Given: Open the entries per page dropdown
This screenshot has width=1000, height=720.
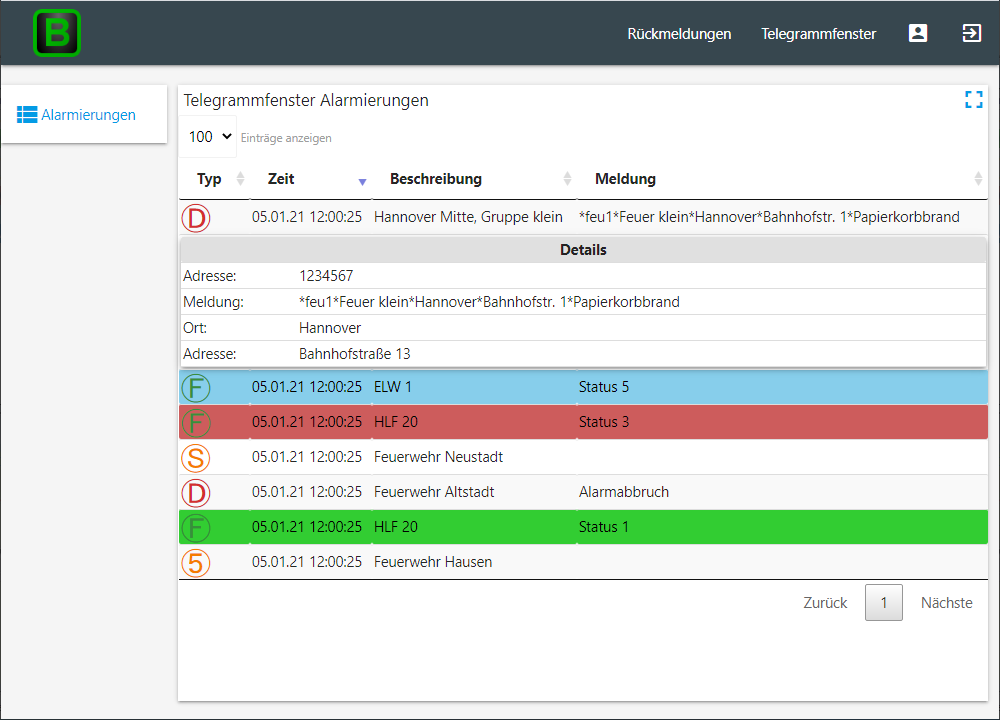Looking at the screenshot, I should pos(209,137).
